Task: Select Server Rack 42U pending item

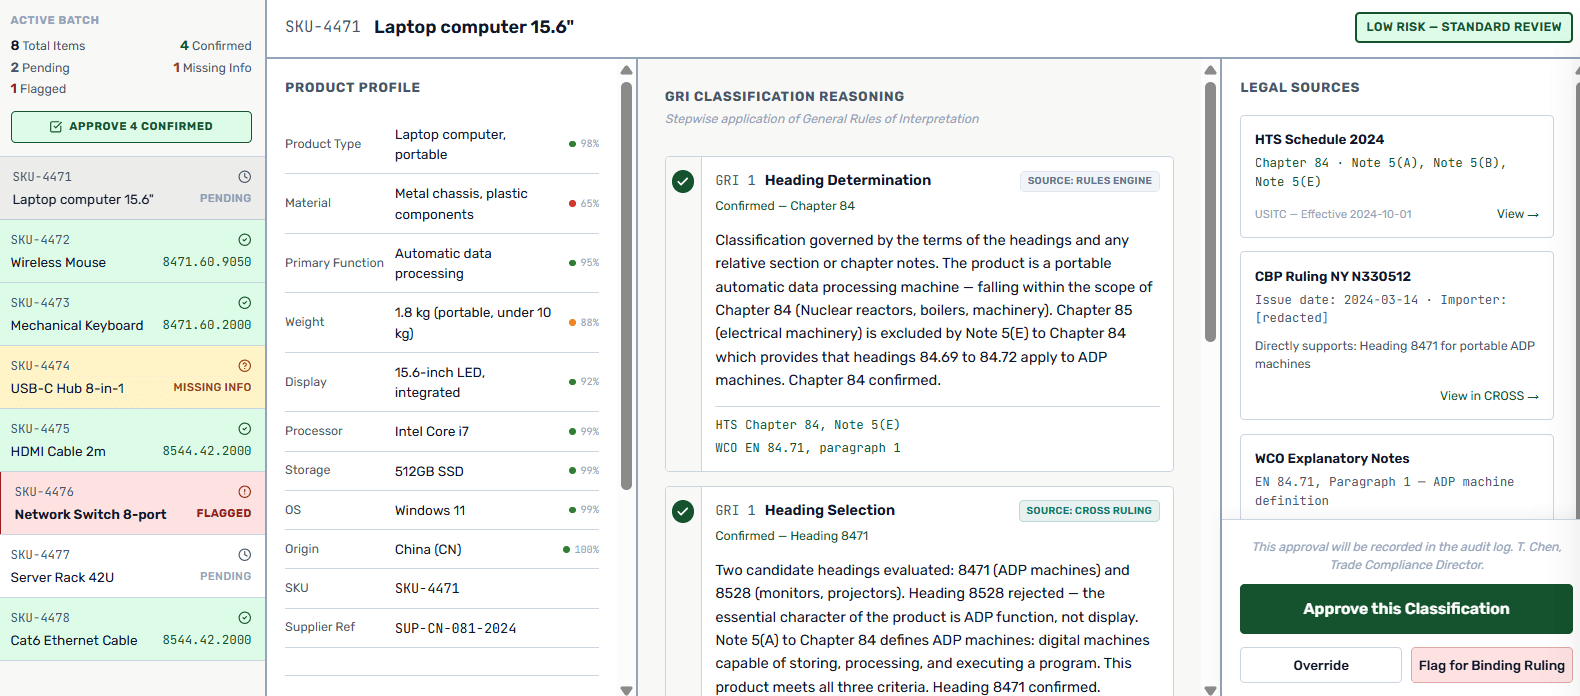Action: (x=132, y=566)
